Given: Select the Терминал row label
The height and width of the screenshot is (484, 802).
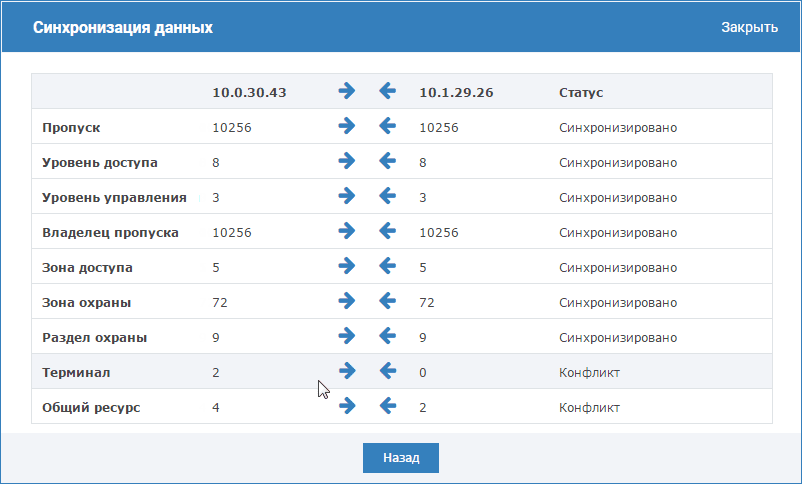Looking at the screenshot, I should click(x=76, y=372).
